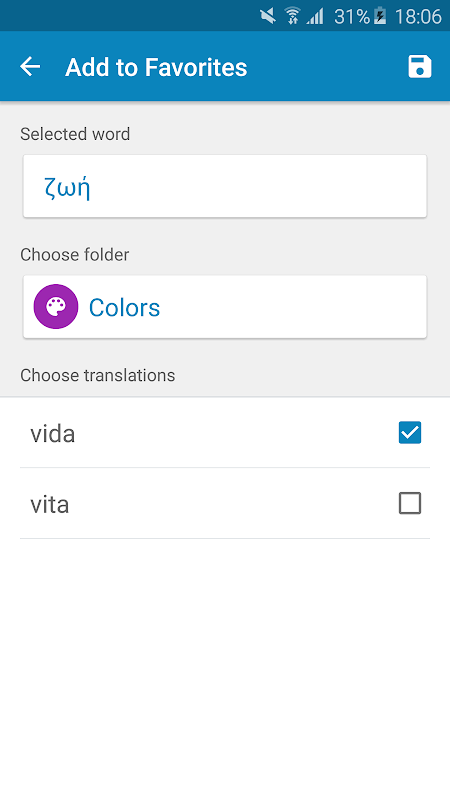450x800 pixels.
Task: Tap the purple palette folder icon
Action: point(56,307)
